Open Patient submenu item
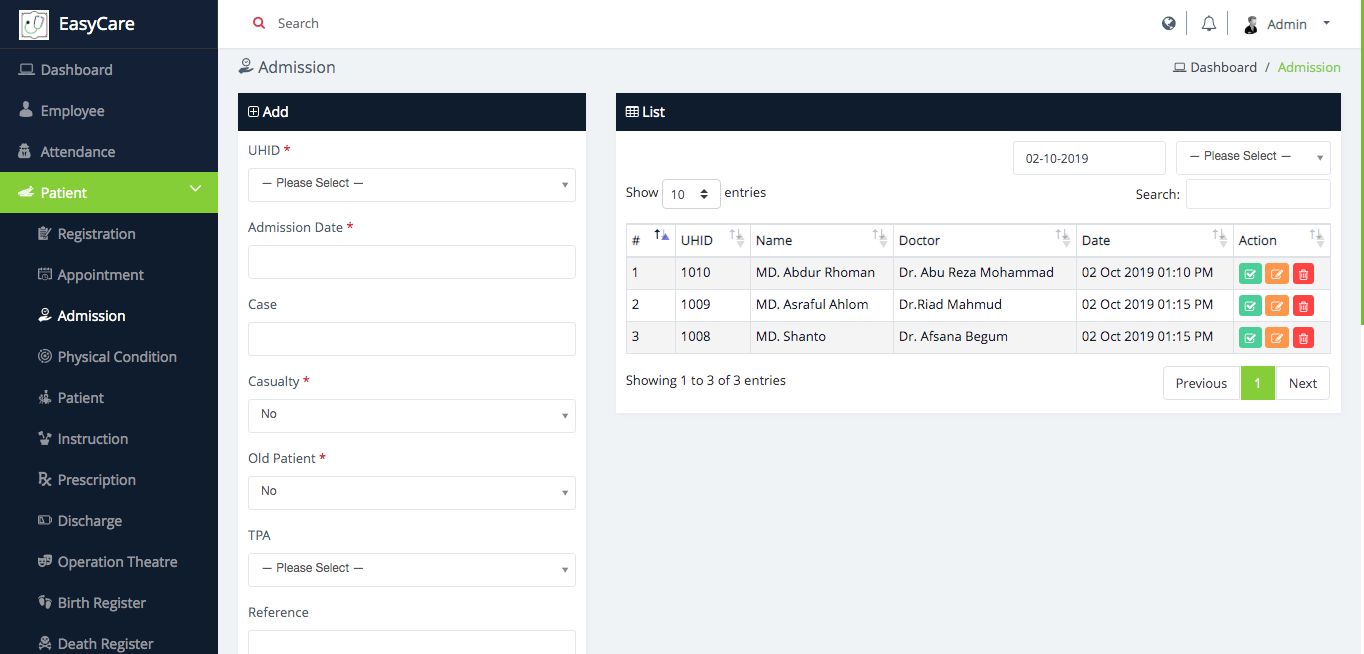Image resolution: width=1364 pixels, height=654 pixels. point(109,398)
